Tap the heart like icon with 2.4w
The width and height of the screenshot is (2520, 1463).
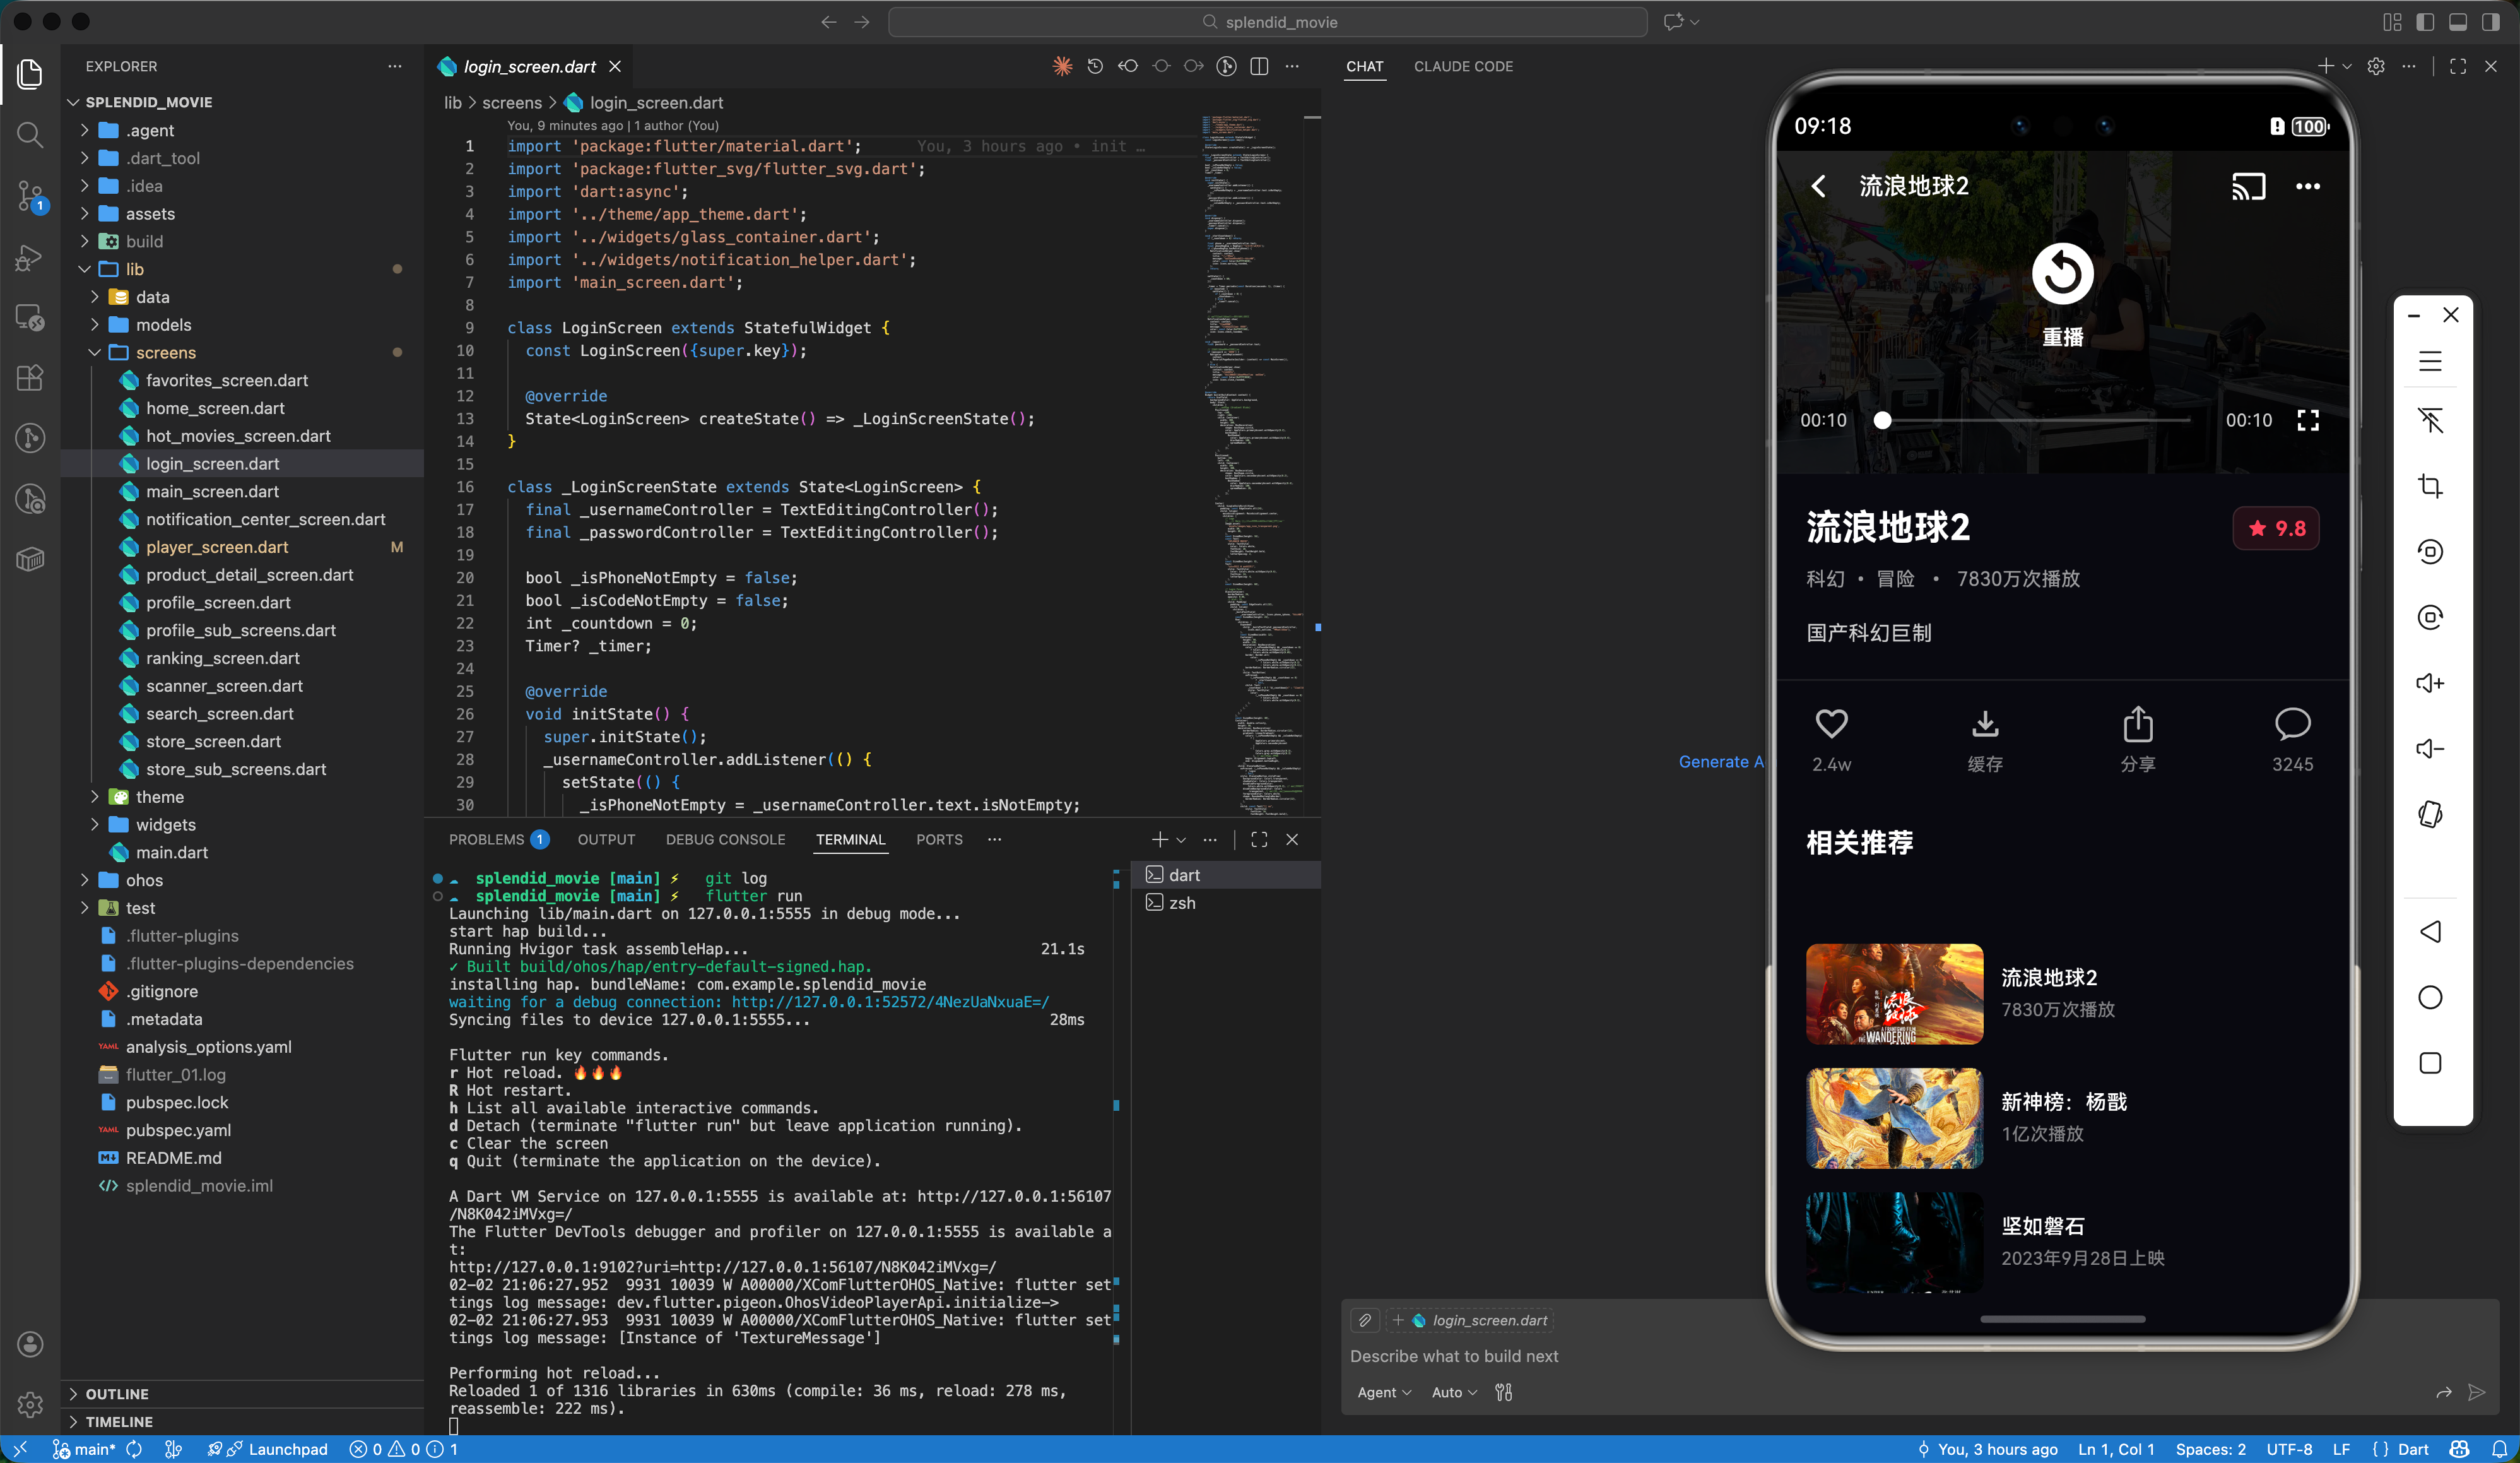click(x=1831, y=724)
